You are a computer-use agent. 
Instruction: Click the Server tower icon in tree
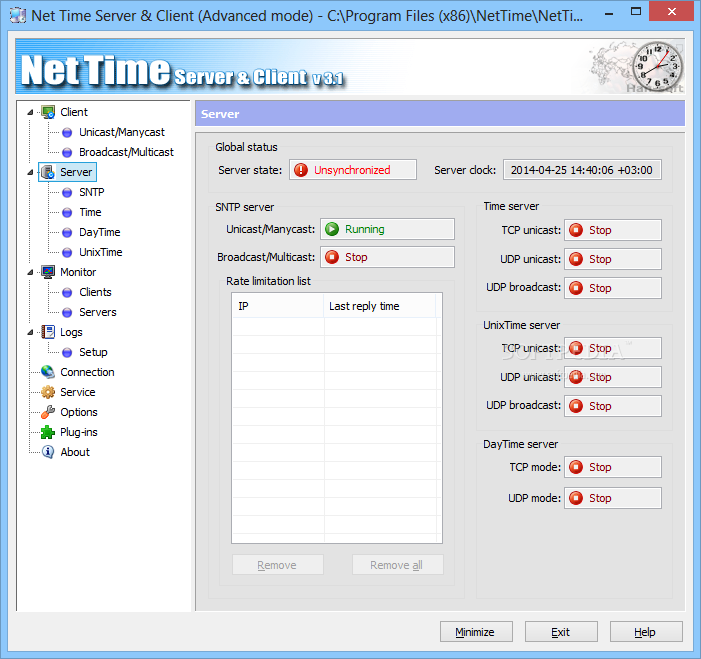[x=48, y=172]
